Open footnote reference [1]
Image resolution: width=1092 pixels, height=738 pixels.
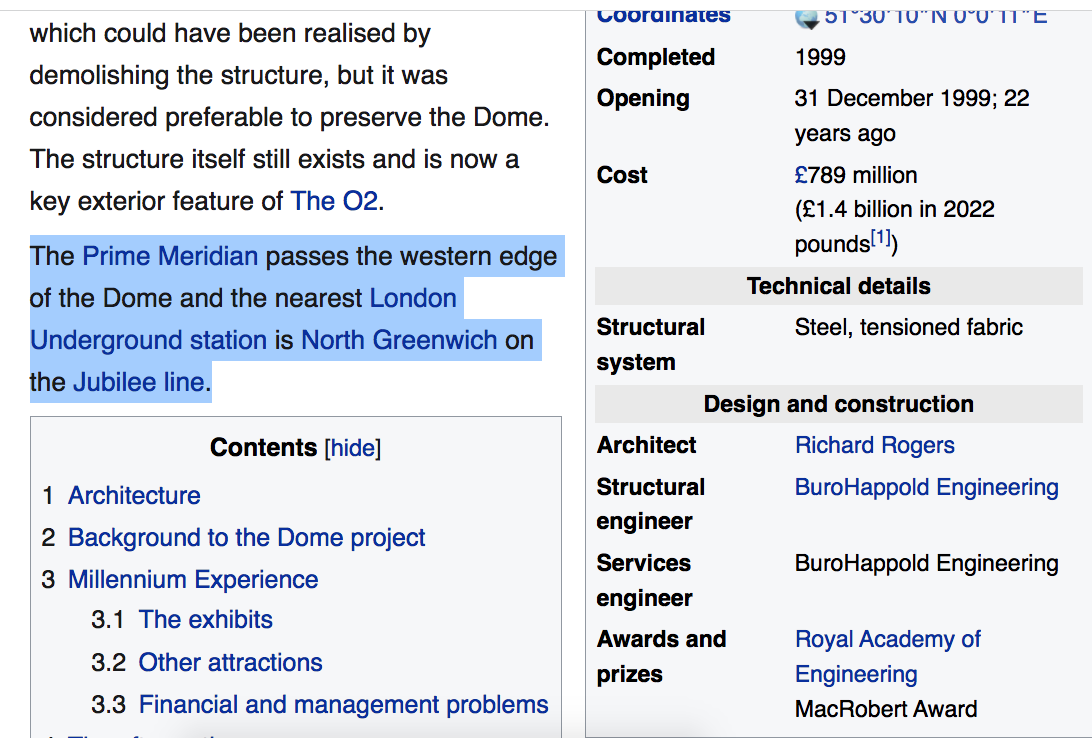(881, 237)
